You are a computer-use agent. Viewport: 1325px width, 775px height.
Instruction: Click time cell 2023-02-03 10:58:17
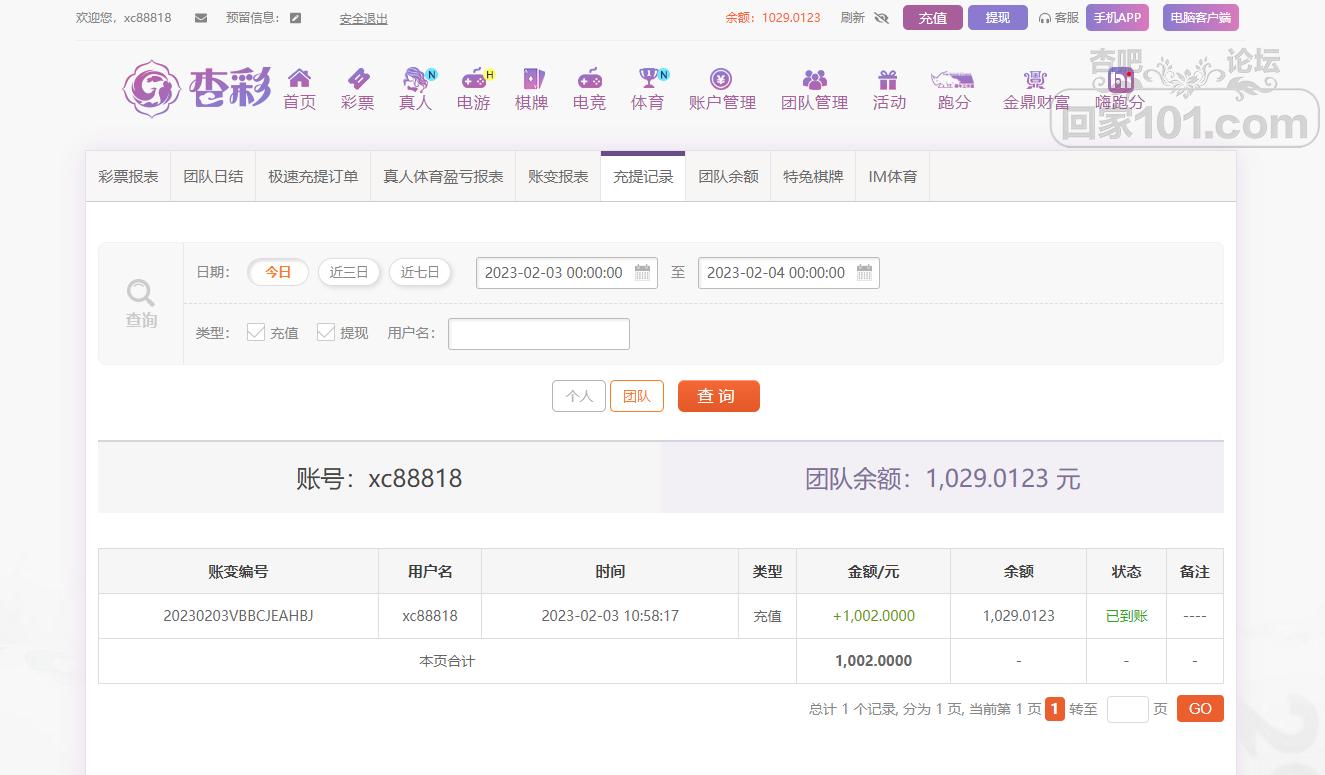coord(610,616)
